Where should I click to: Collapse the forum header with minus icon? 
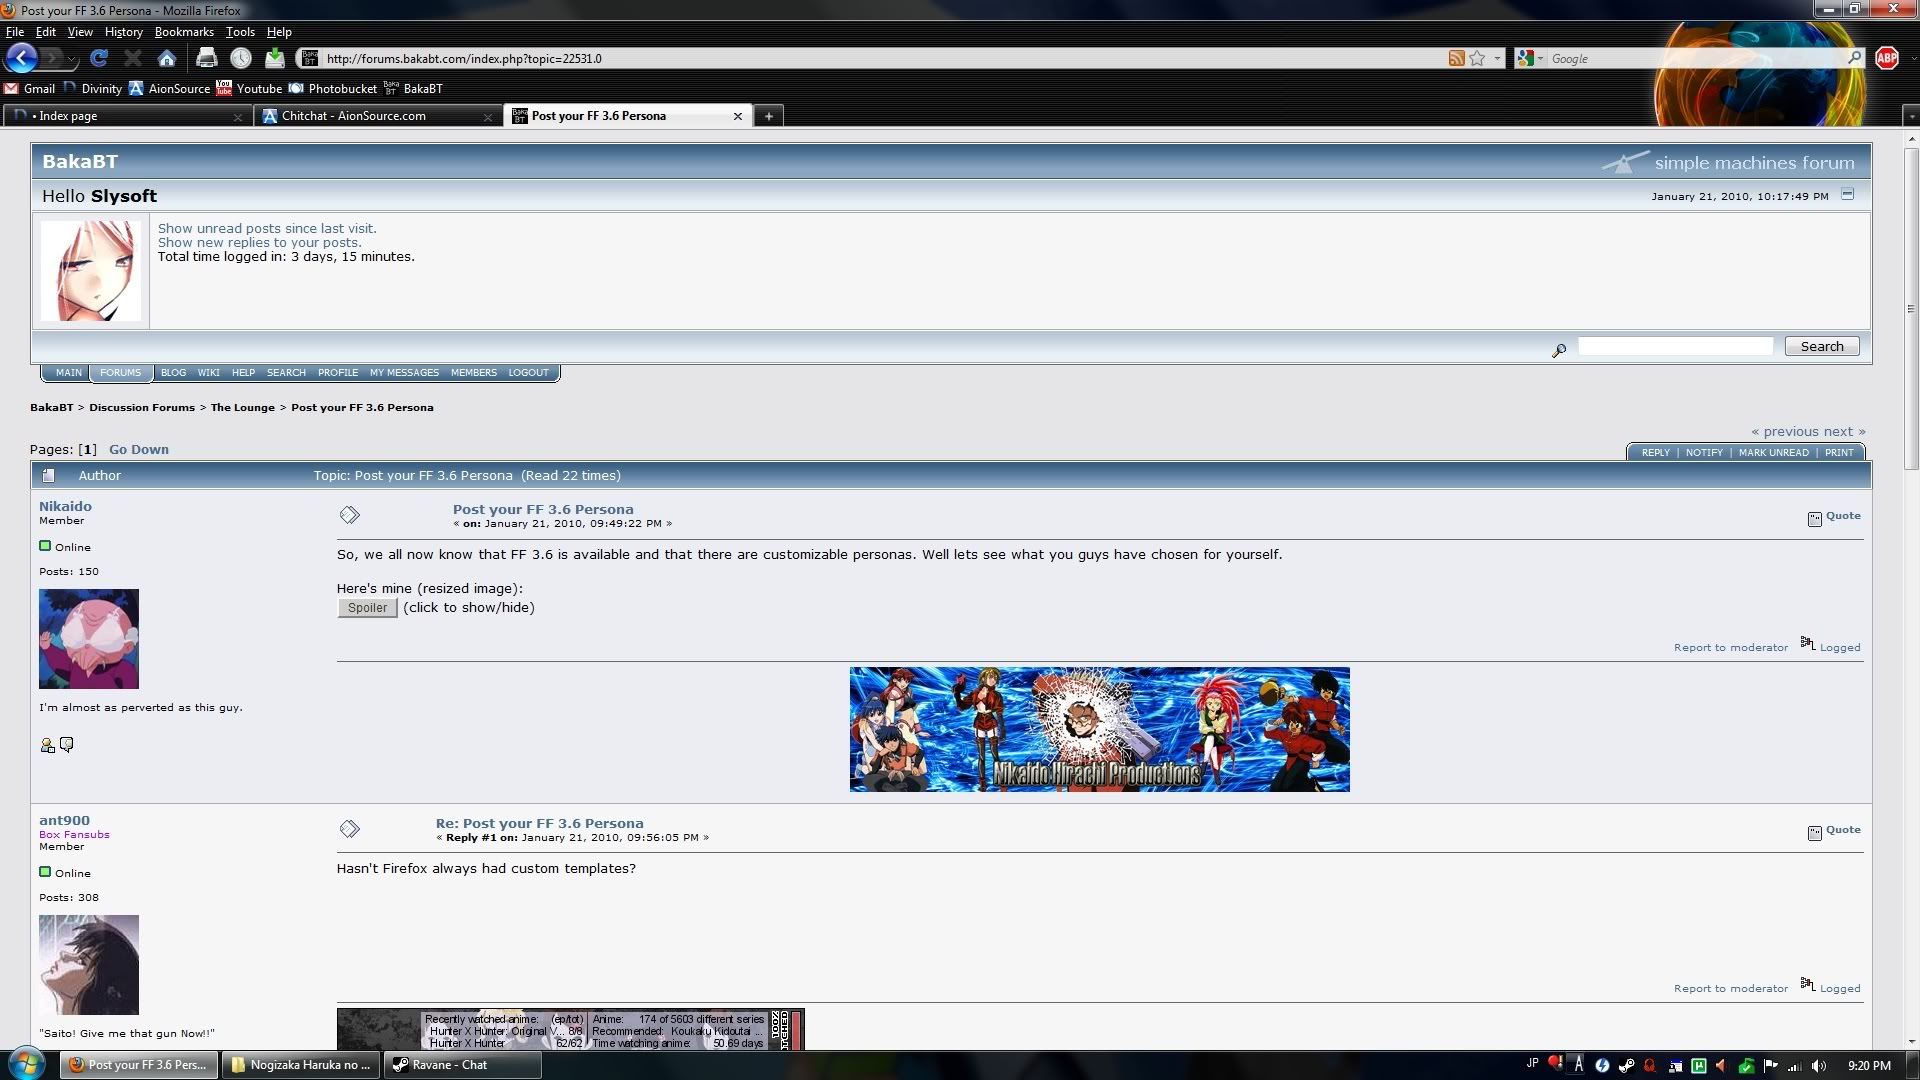pos(1847,194)
